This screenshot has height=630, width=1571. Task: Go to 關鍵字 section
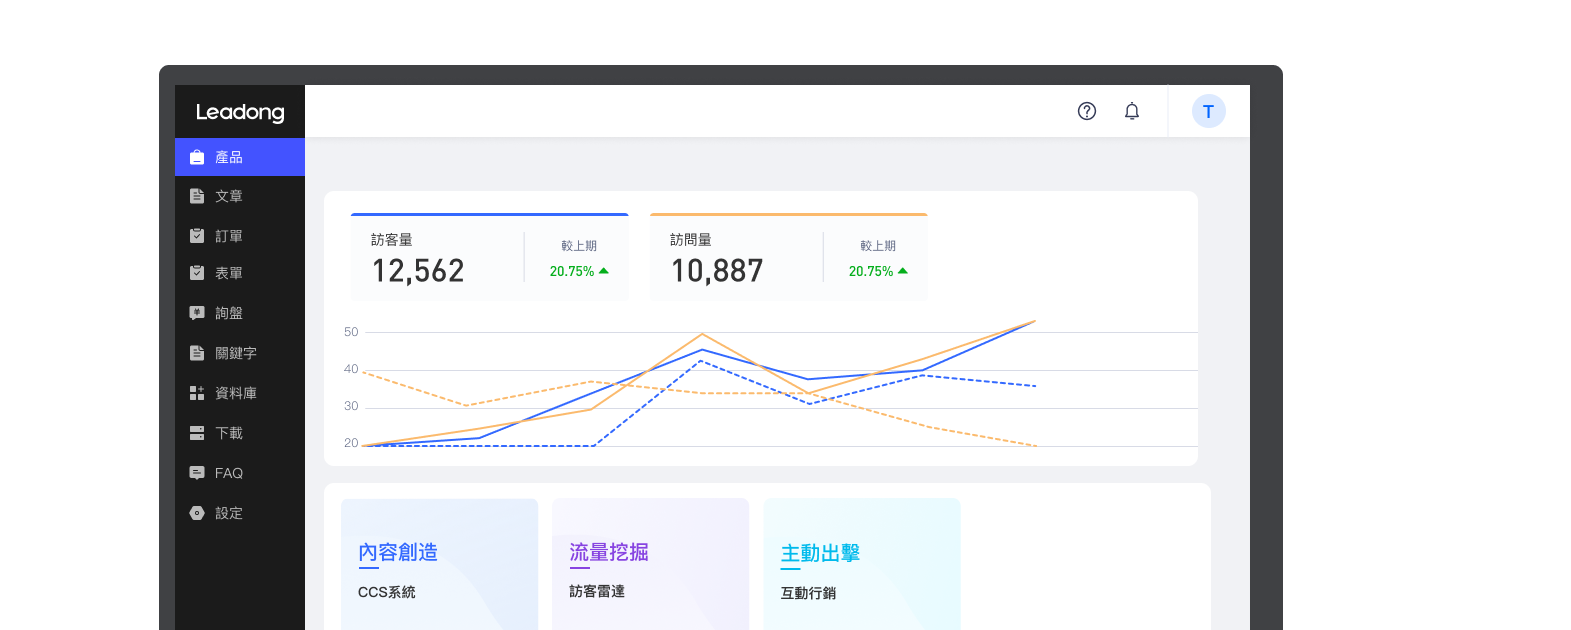[240, 353]
